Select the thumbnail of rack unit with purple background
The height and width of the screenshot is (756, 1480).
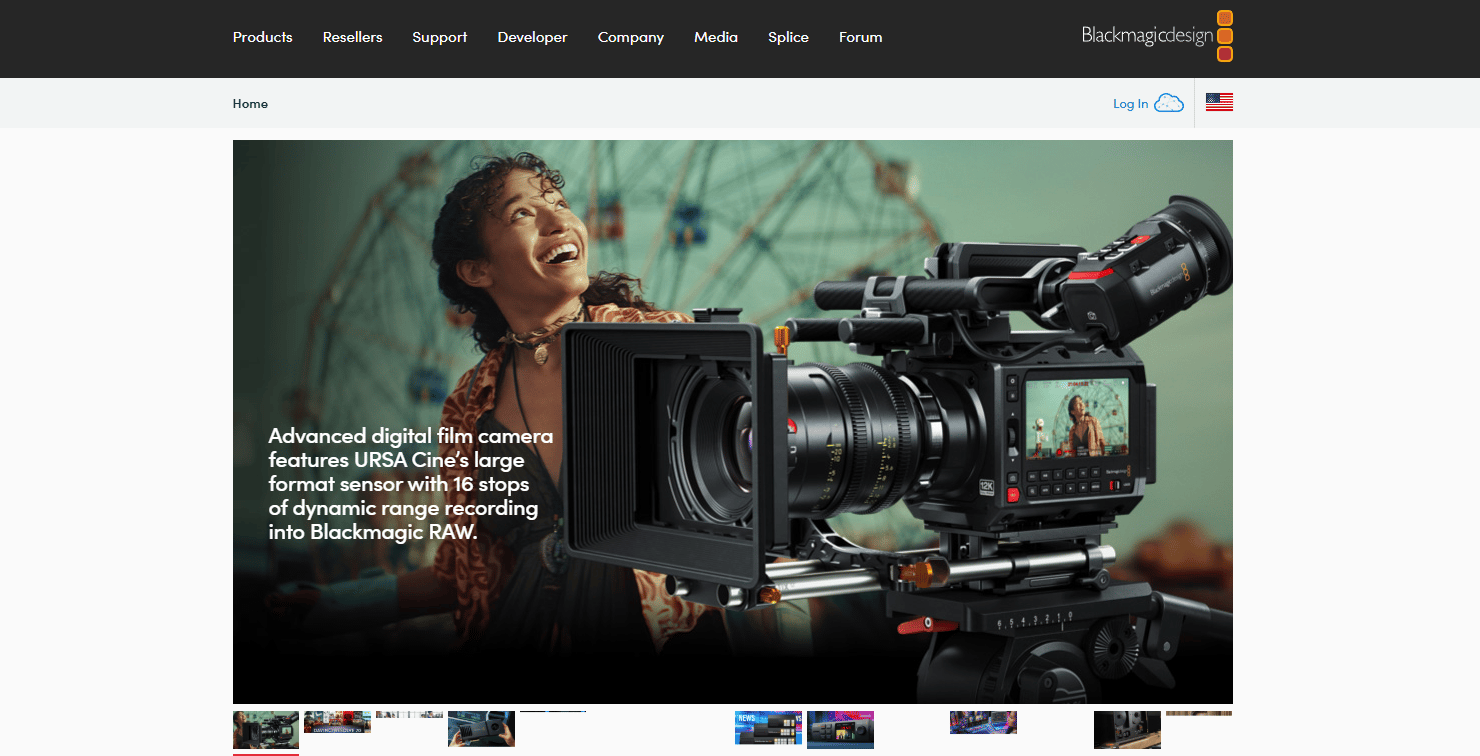[840, 729]
